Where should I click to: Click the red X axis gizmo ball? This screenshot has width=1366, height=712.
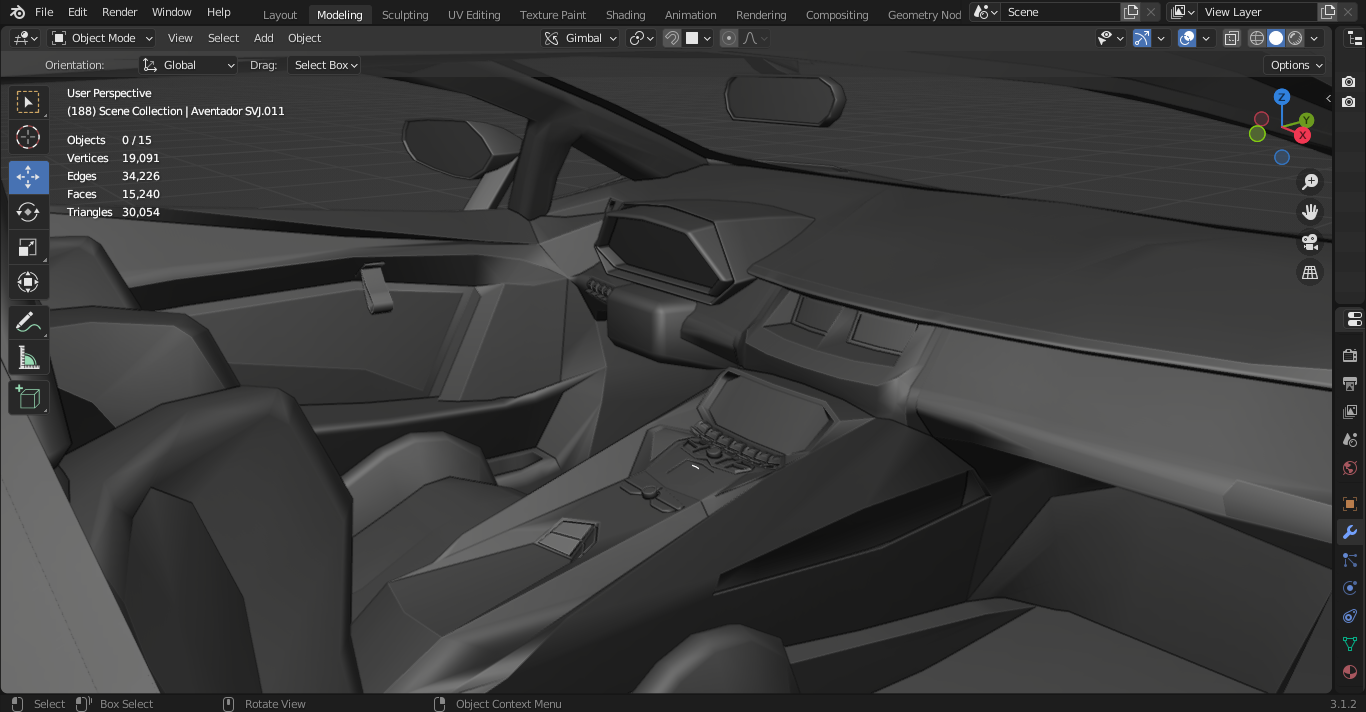point(1302,135)
